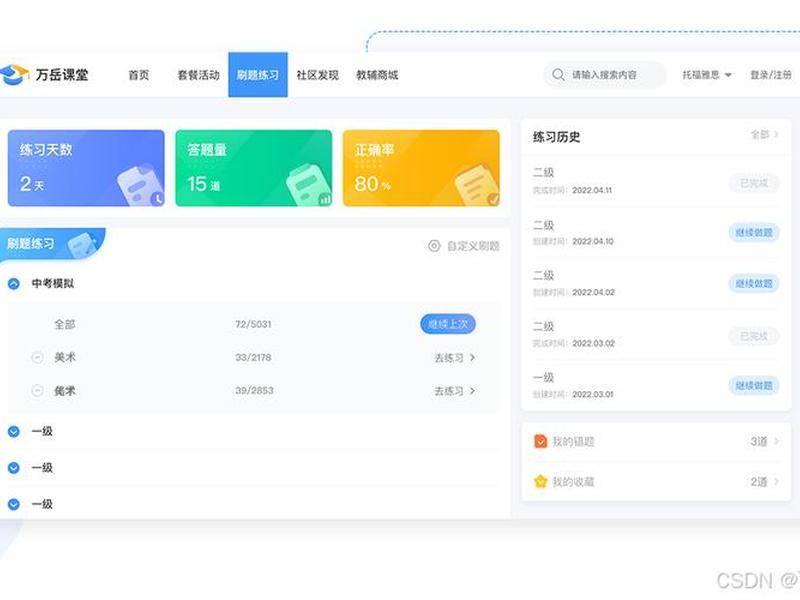
Task: Click the chevron next to 2道
Action: tap(776, 481)
